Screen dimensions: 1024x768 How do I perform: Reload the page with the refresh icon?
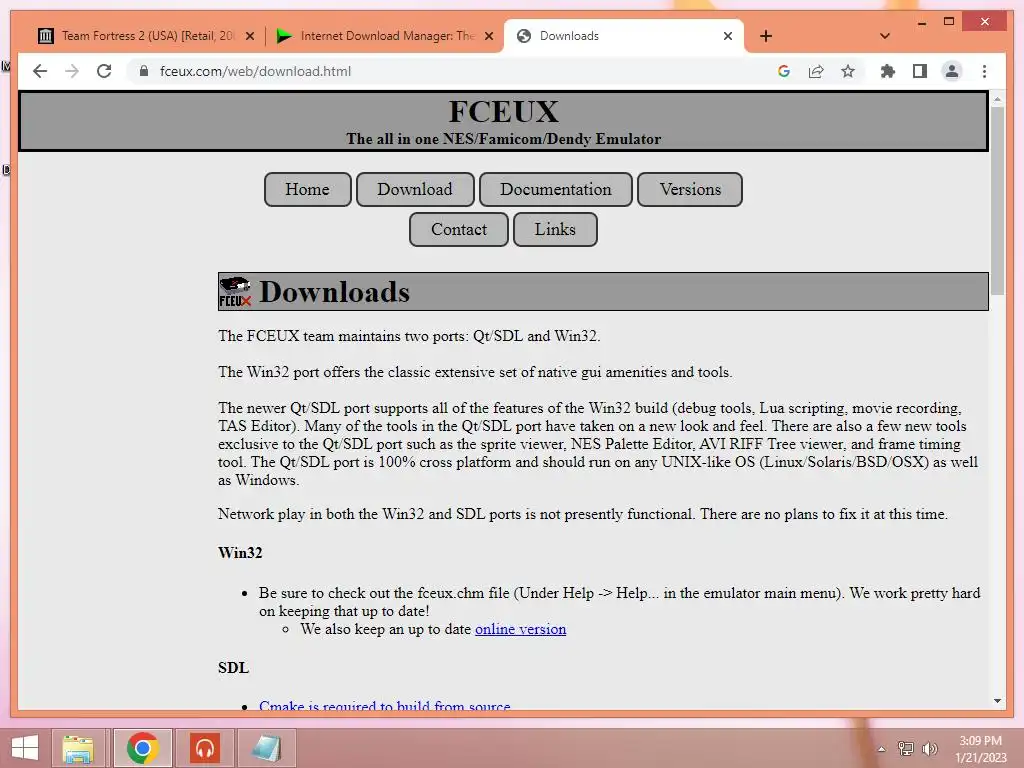click(x=104, y=71)
